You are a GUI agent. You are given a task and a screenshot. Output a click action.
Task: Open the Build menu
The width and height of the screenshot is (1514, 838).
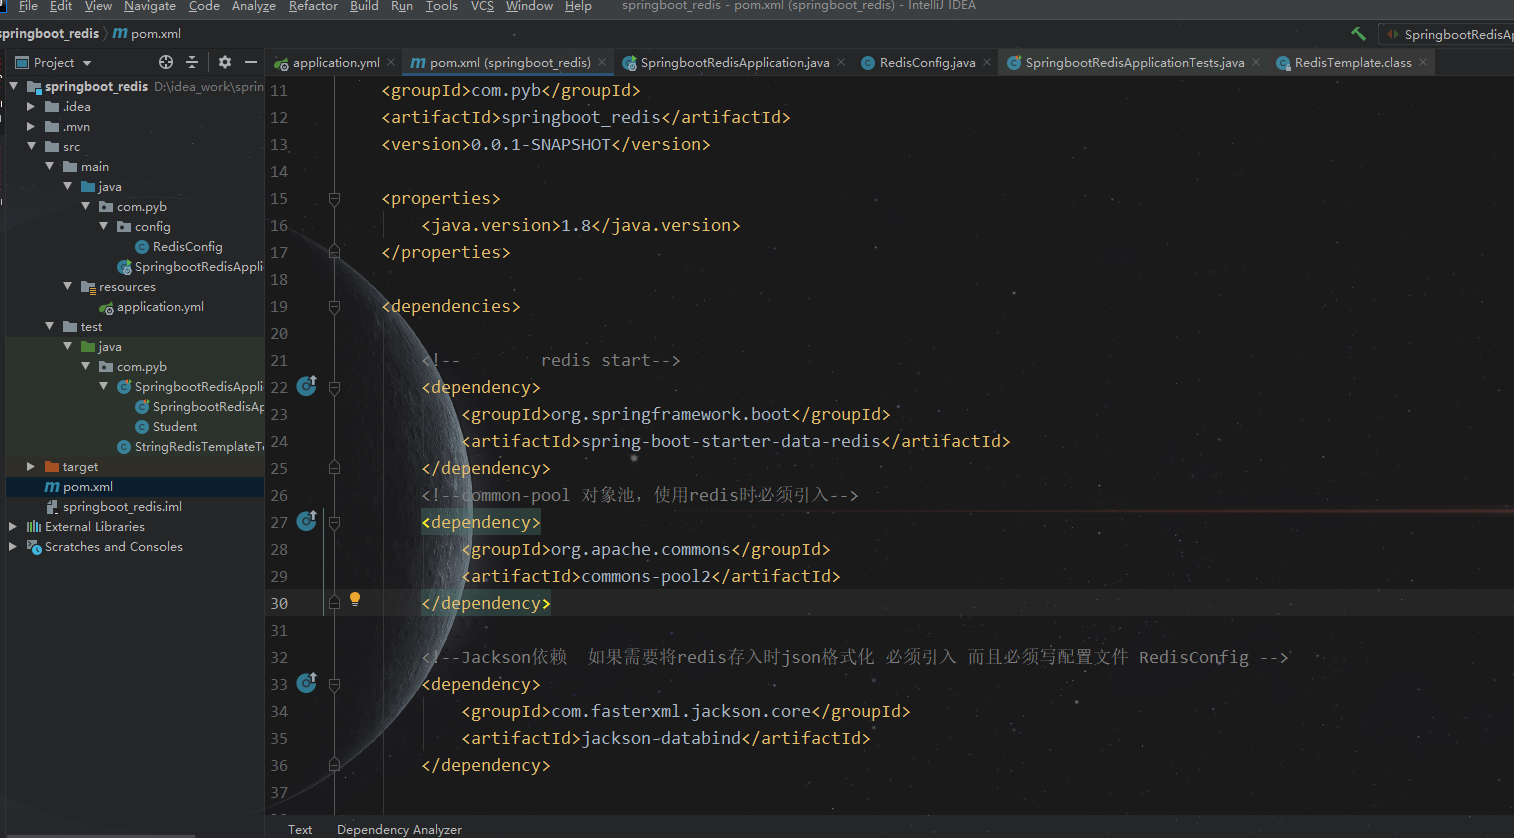(x=364, y=6)
